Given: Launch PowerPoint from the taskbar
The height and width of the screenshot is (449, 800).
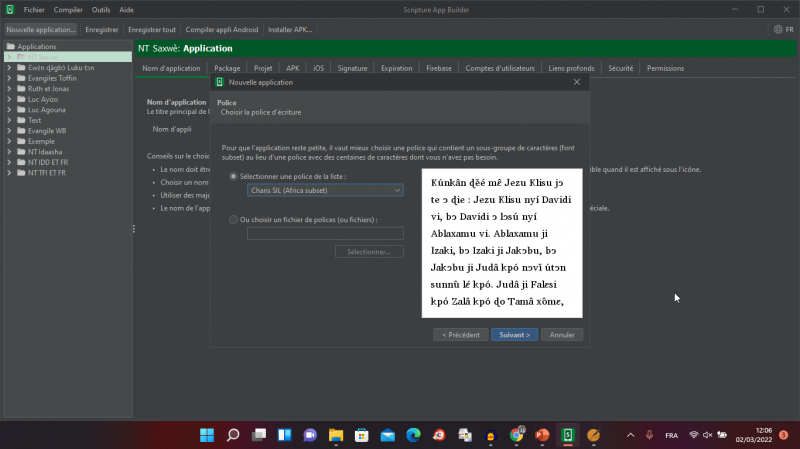Looking at the screenshot, I should pyautogui.click(x=542, y=435).
